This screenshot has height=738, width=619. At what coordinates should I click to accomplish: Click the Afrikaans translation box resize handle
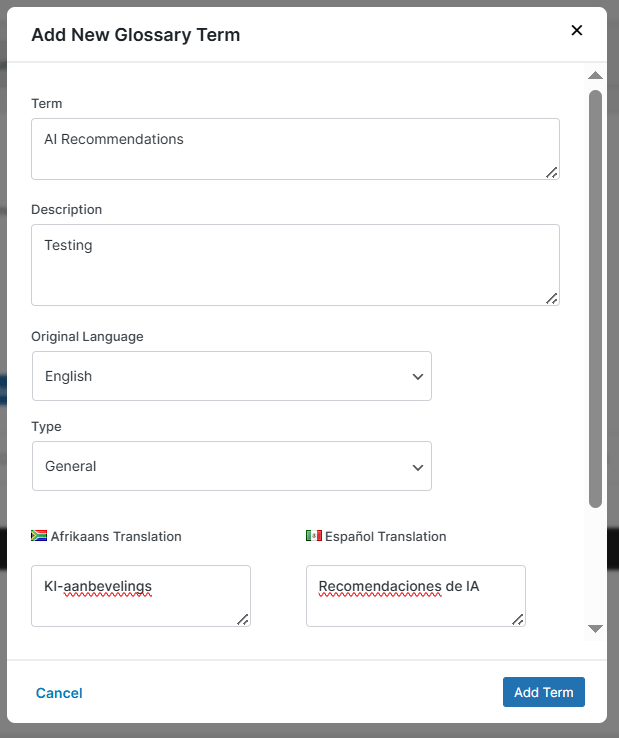point(242,619)
